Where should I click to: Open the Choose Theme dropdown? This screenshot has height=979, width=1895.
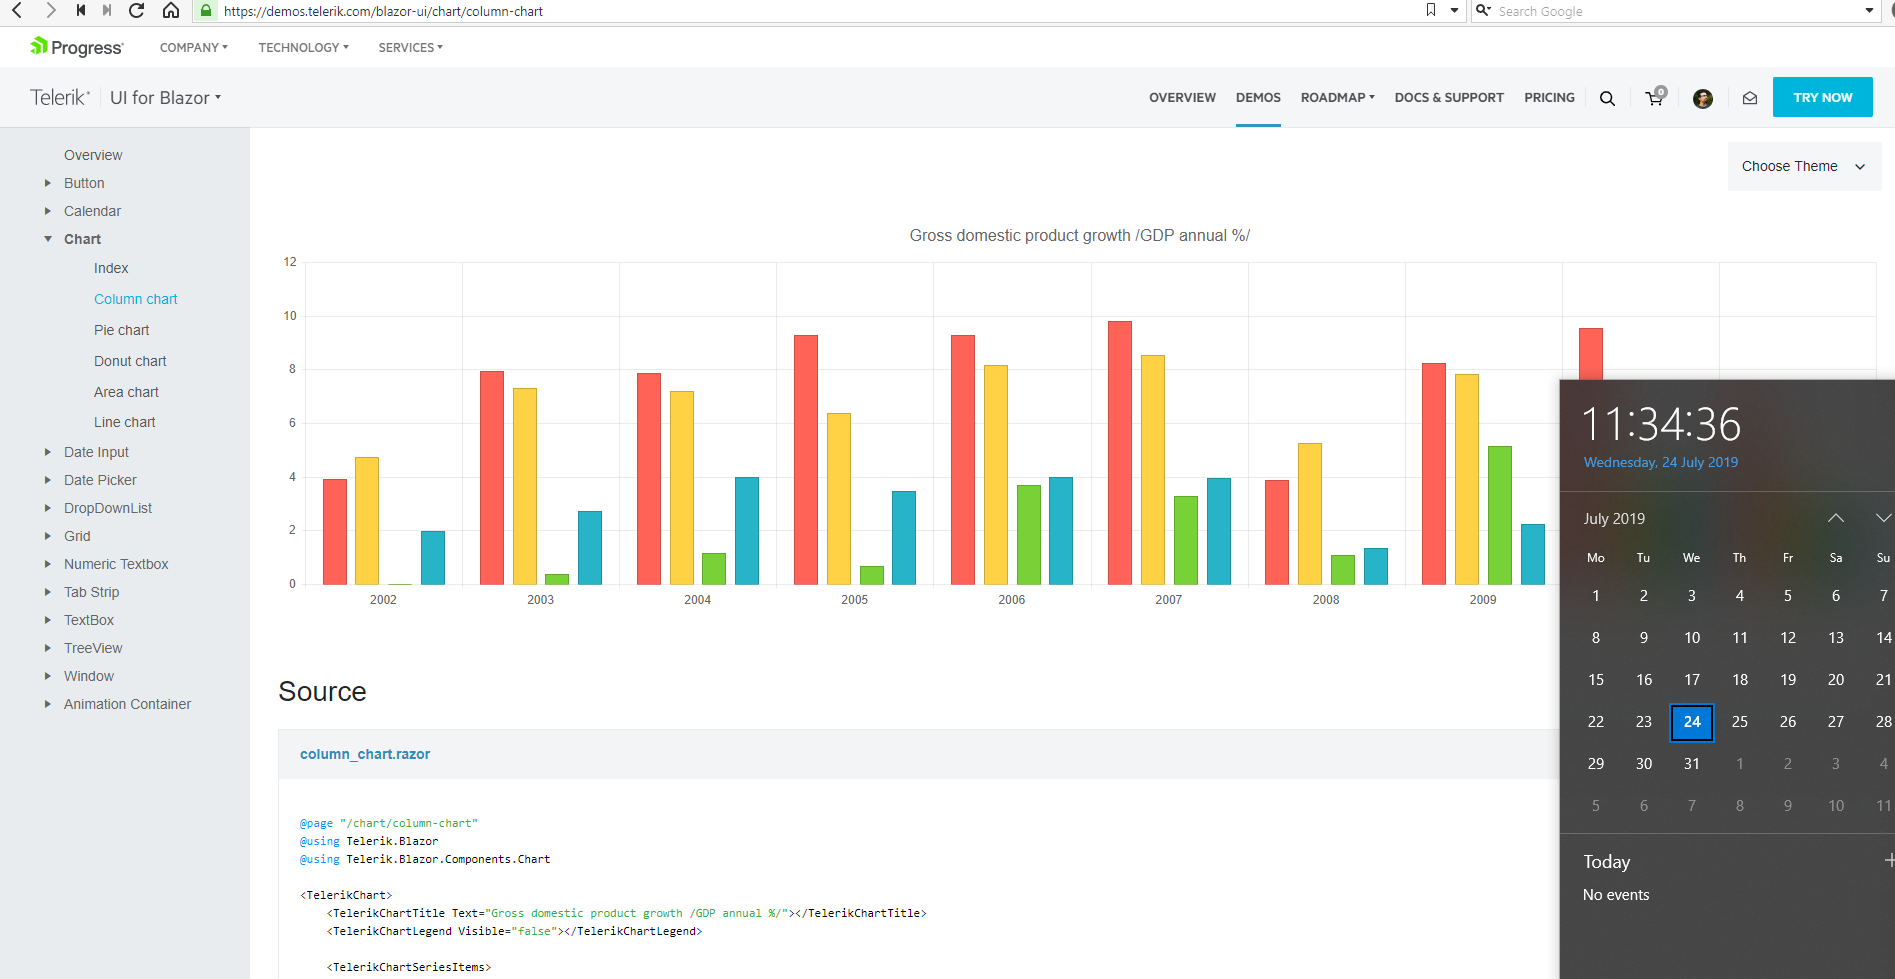1804,166
